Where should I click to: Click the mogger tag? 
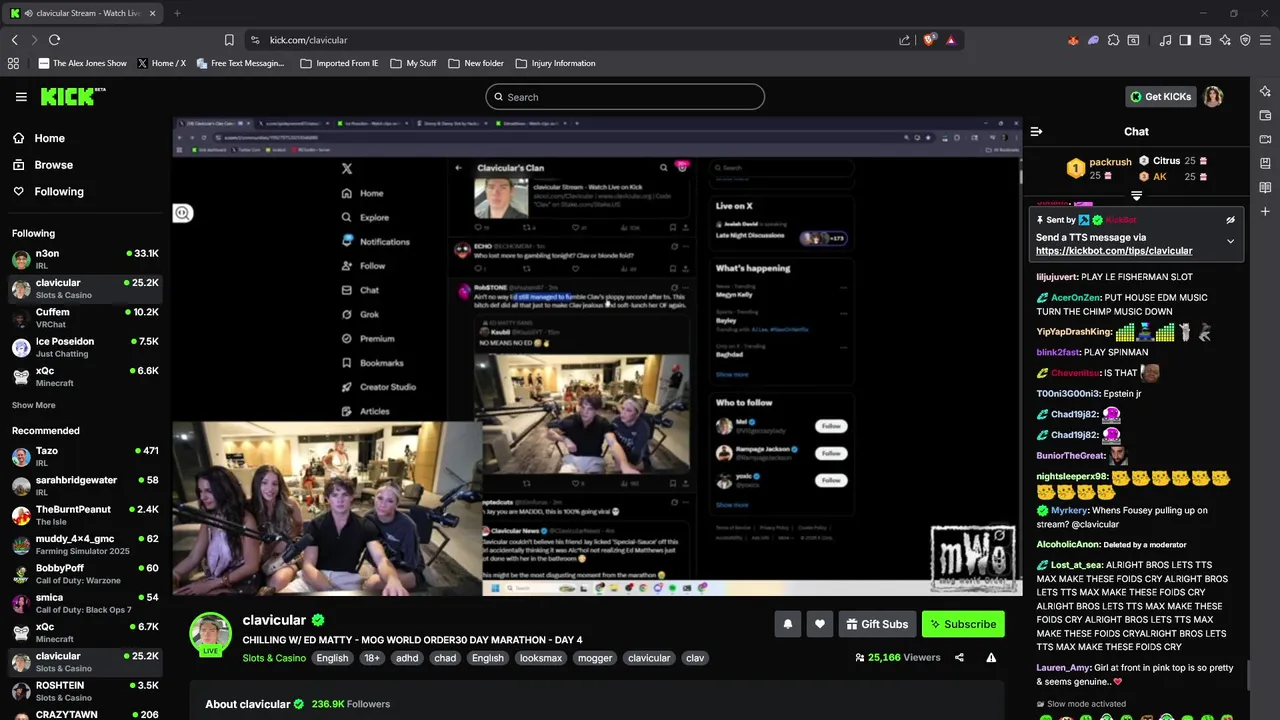595,658
